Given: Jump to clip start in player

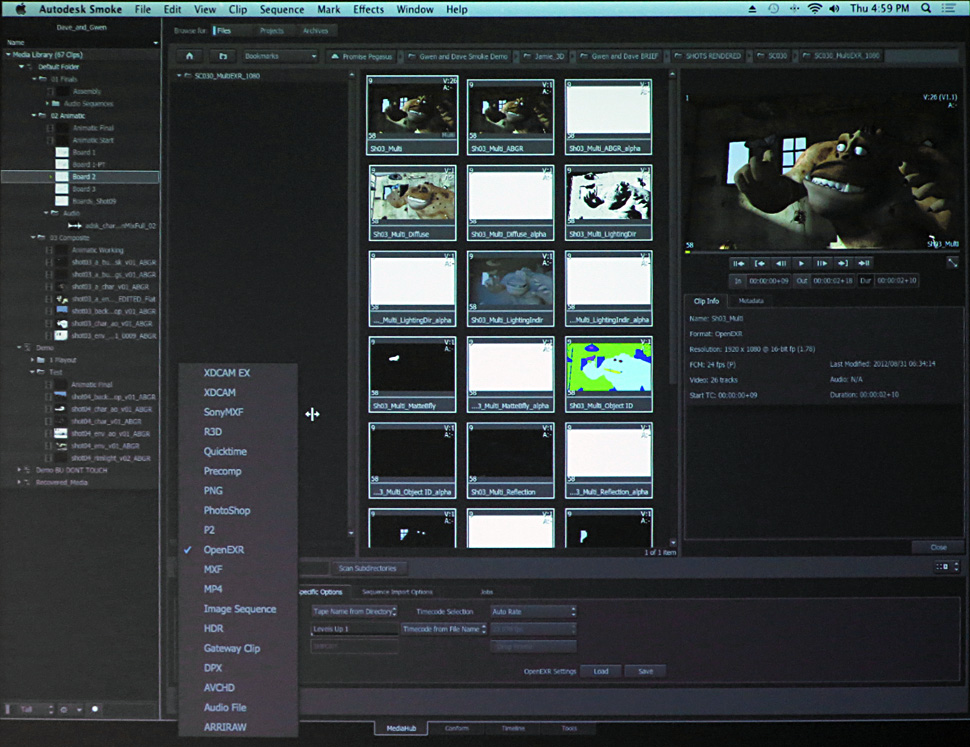Looking at the screenshot, I should [x=739, y=263].
